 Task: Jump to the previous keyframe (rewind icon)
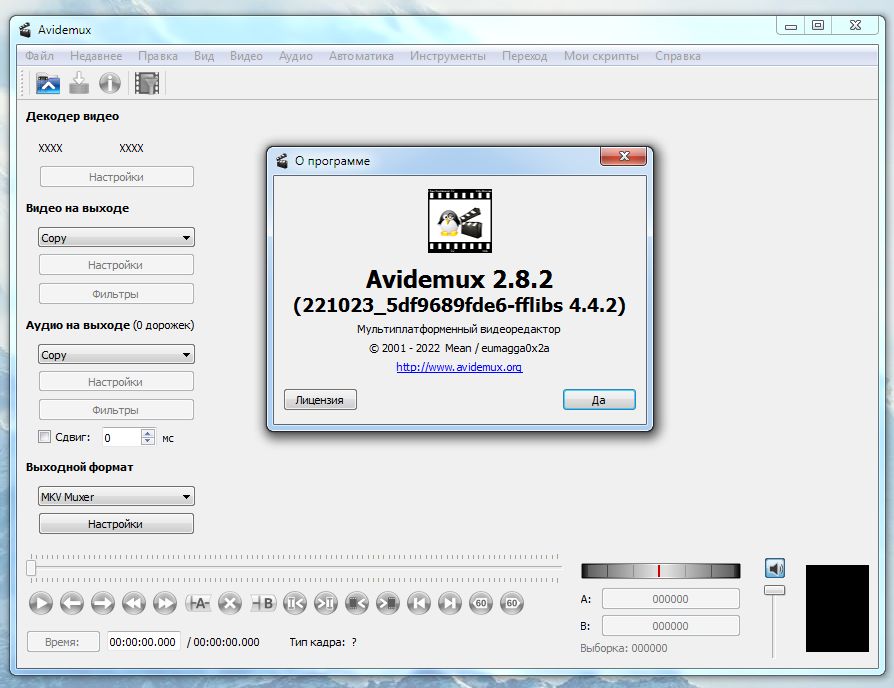point(134,603)
